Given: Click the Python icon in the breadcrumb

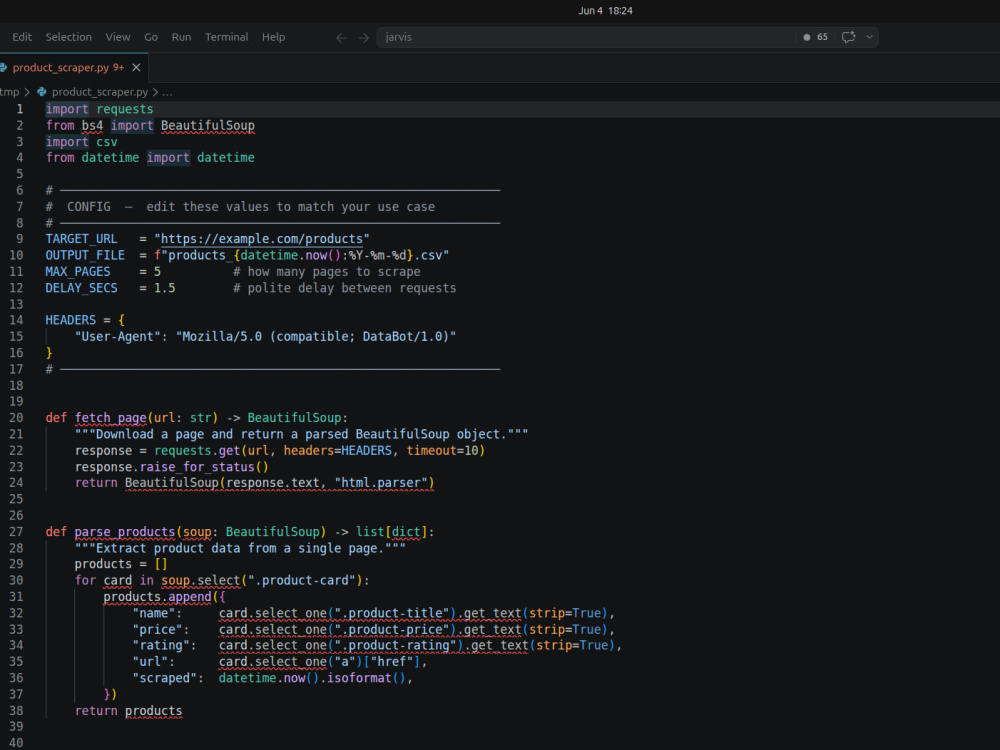Looking at the screenshot, I should point(42,92).
